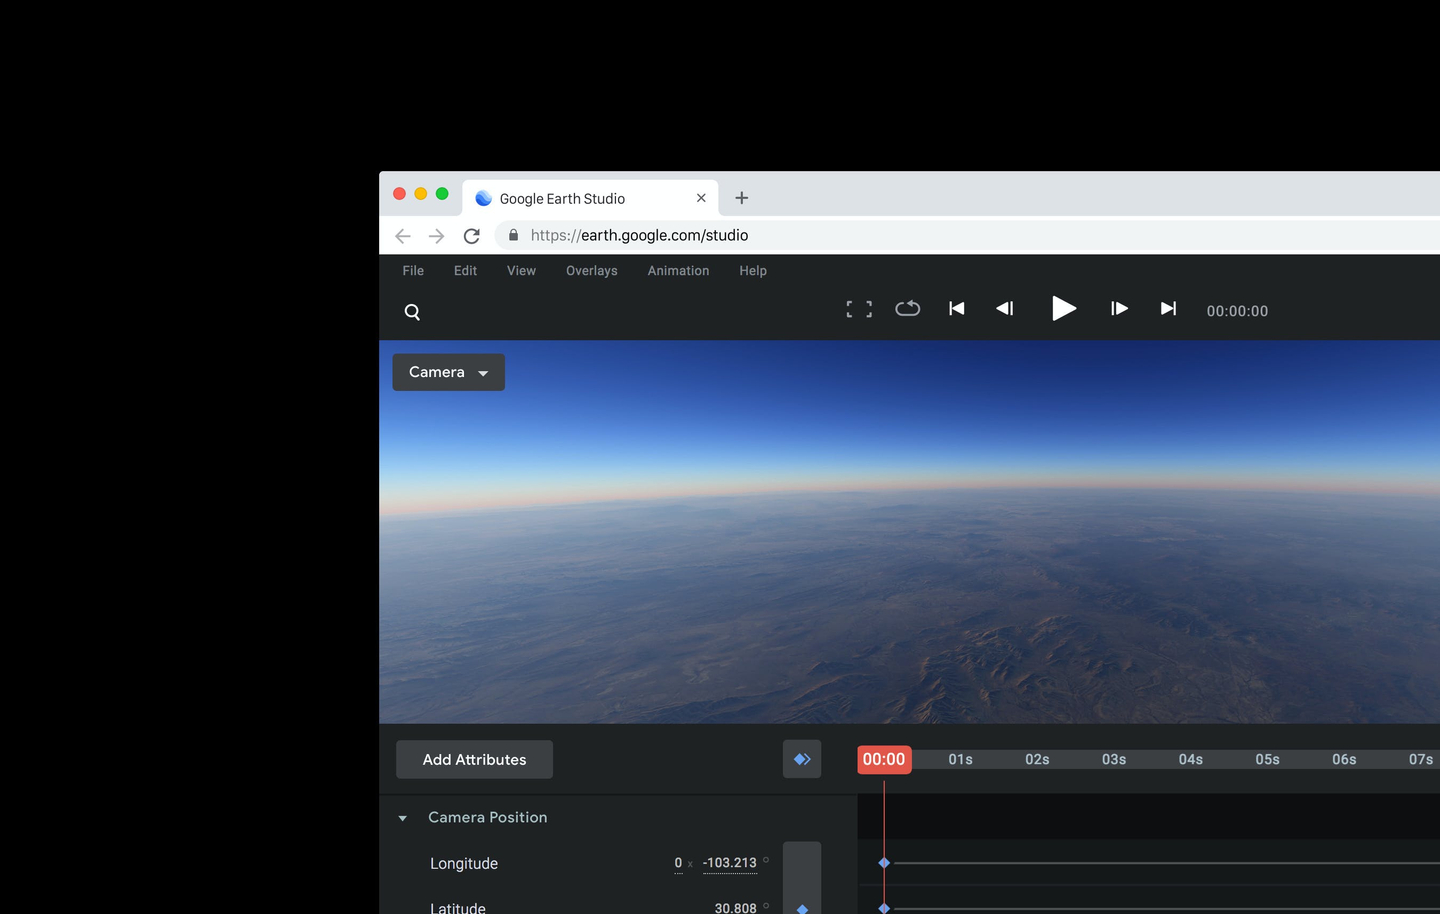Collapse the Camera Position group
The image size is (1440, 914).
(x=403, y=818)
